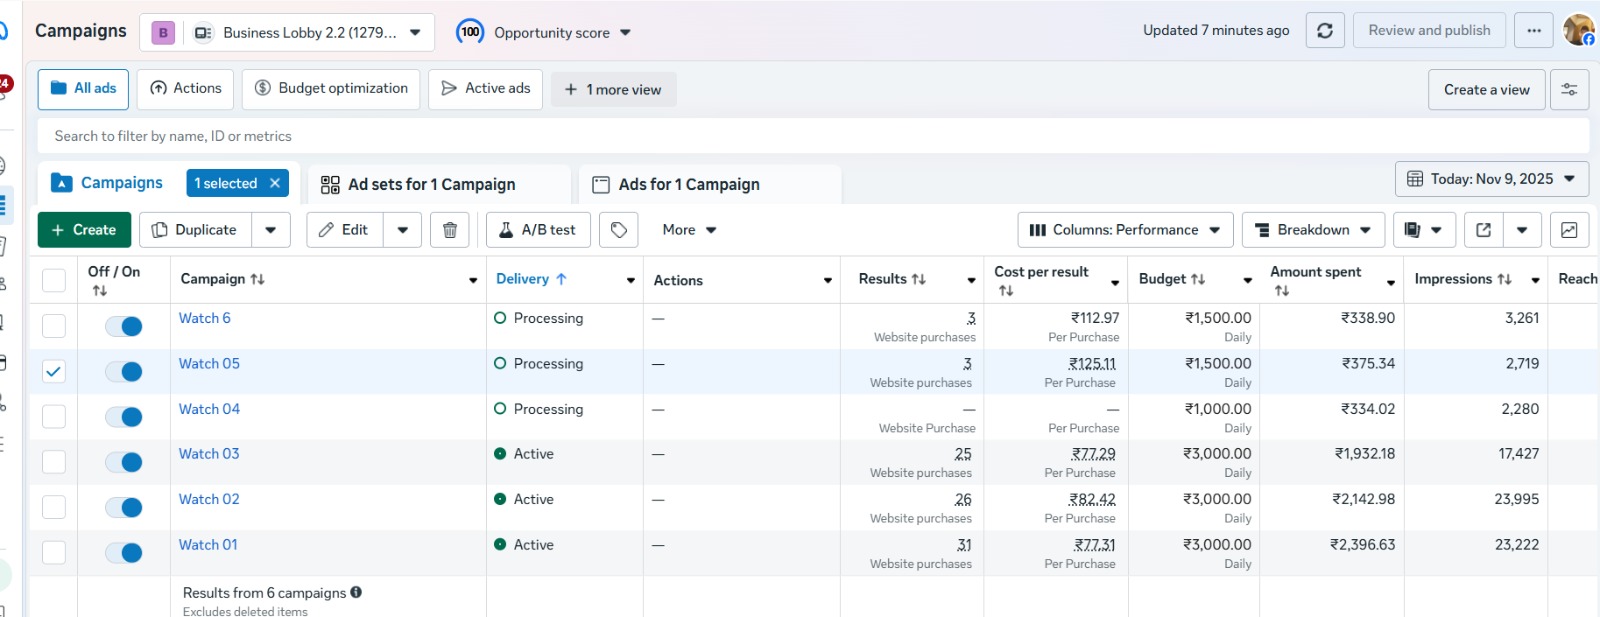The height and width of the screenshot is (617, 1600).
Task: Select the Watch 03 campaign checkbox
Action: (x=54, y=462)
